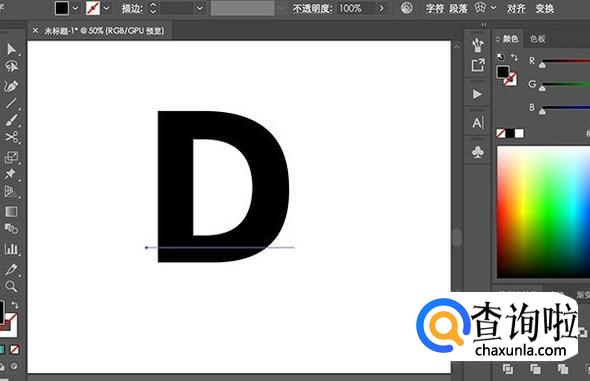Click stroke swatch in control bar
The width and height of the screenshot is (590, 381).
93,8
